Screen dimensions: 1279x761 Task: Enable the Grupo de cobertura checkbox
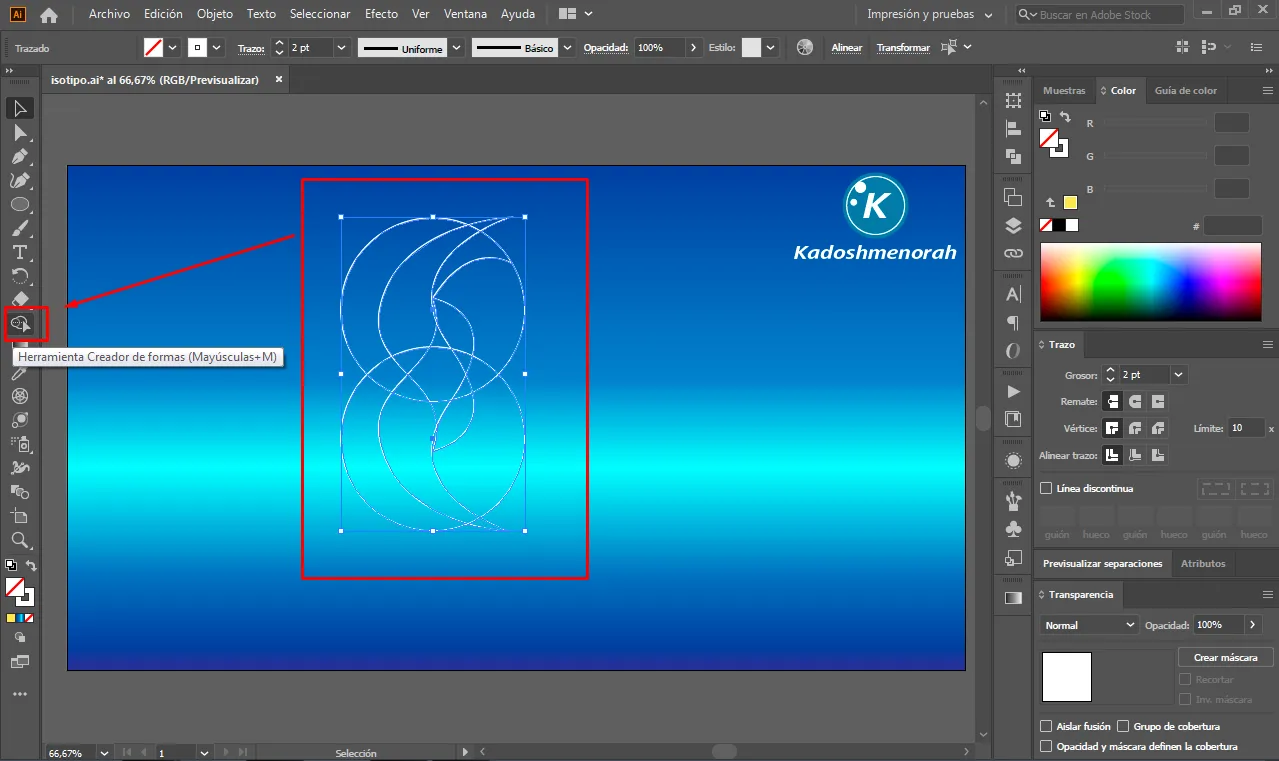point(1124,726)
